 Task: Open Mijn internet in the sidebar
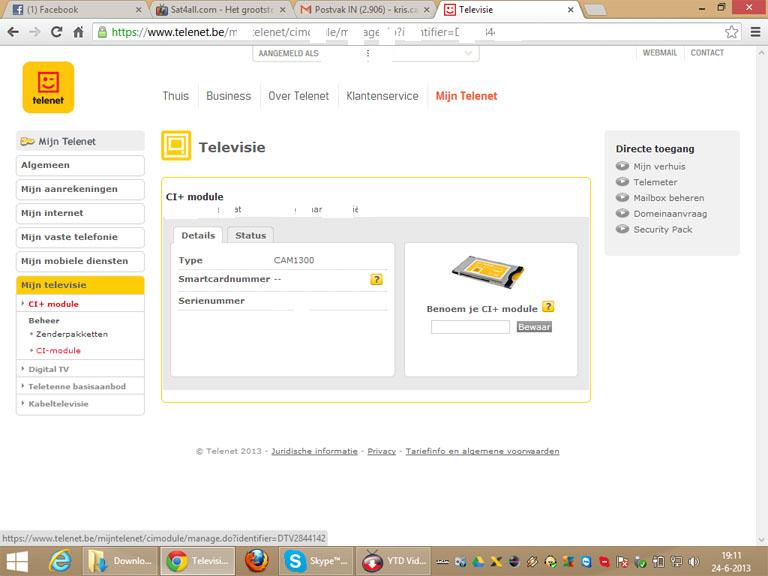(80, 213)
